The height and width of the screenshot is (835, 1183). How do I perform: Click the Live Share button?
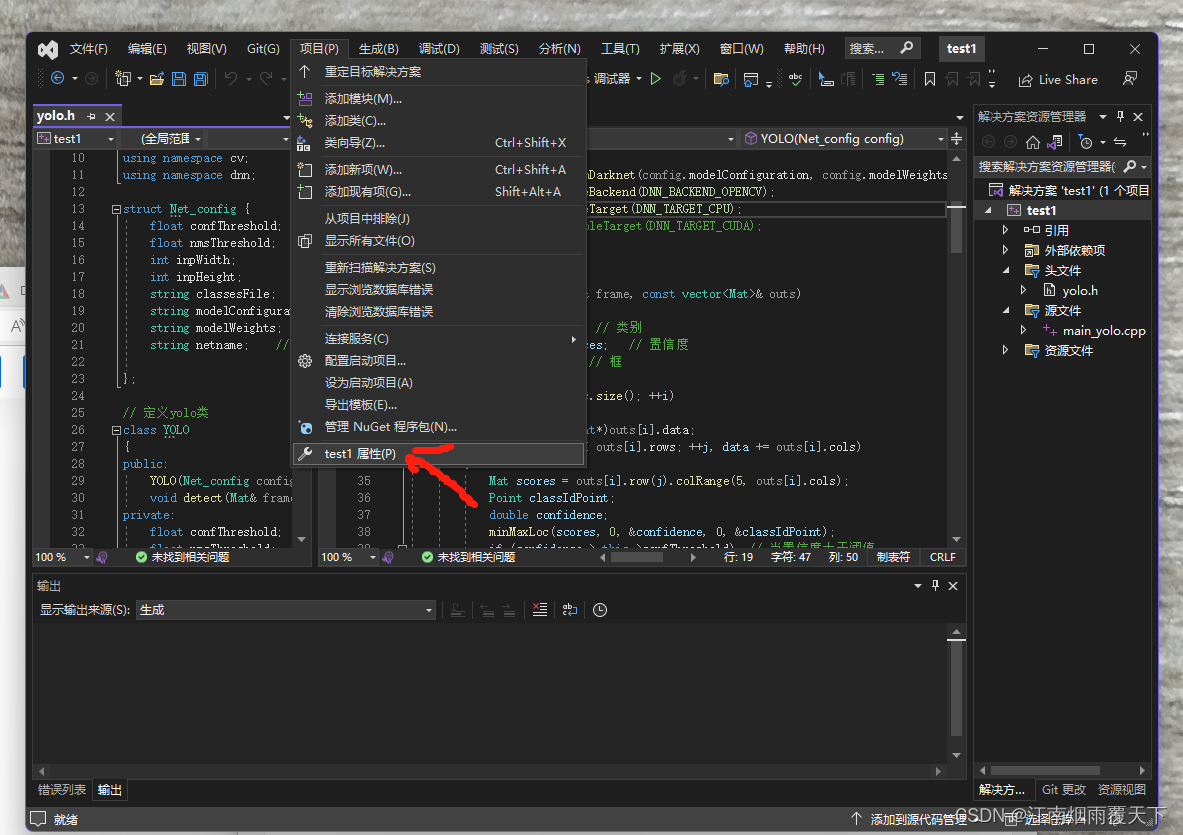coord(1058,79)
